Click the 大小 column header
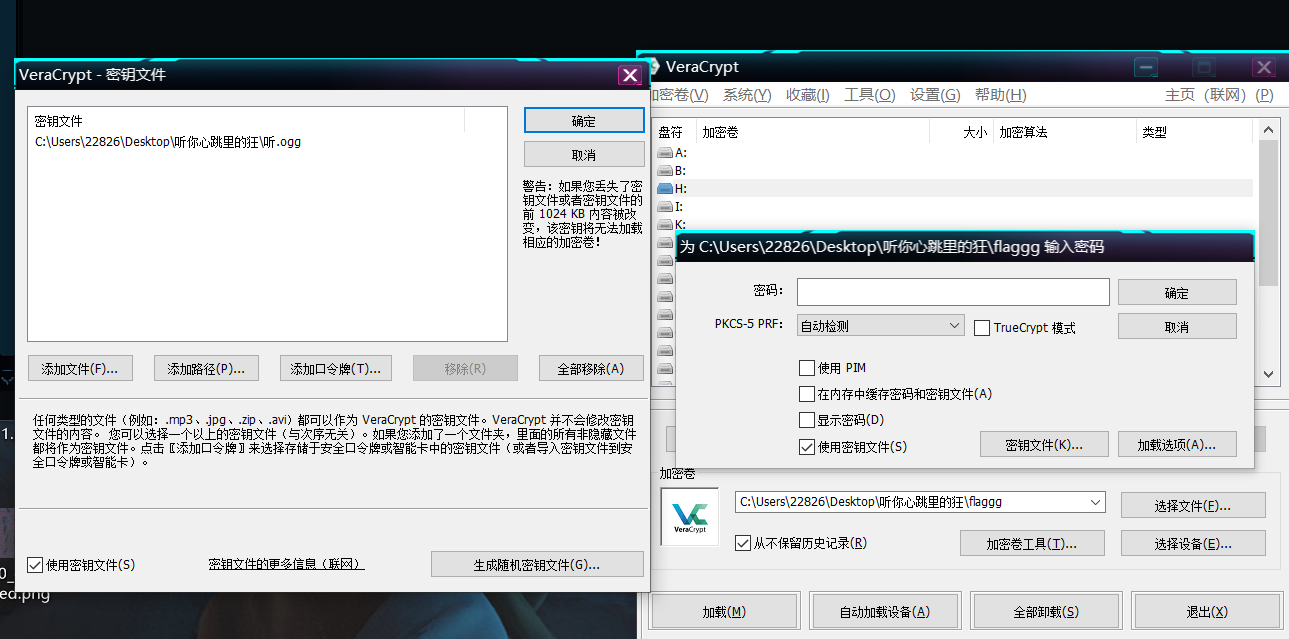This screenshot has width=1289, height=639. pyautogui.click(x=960, y=132)
